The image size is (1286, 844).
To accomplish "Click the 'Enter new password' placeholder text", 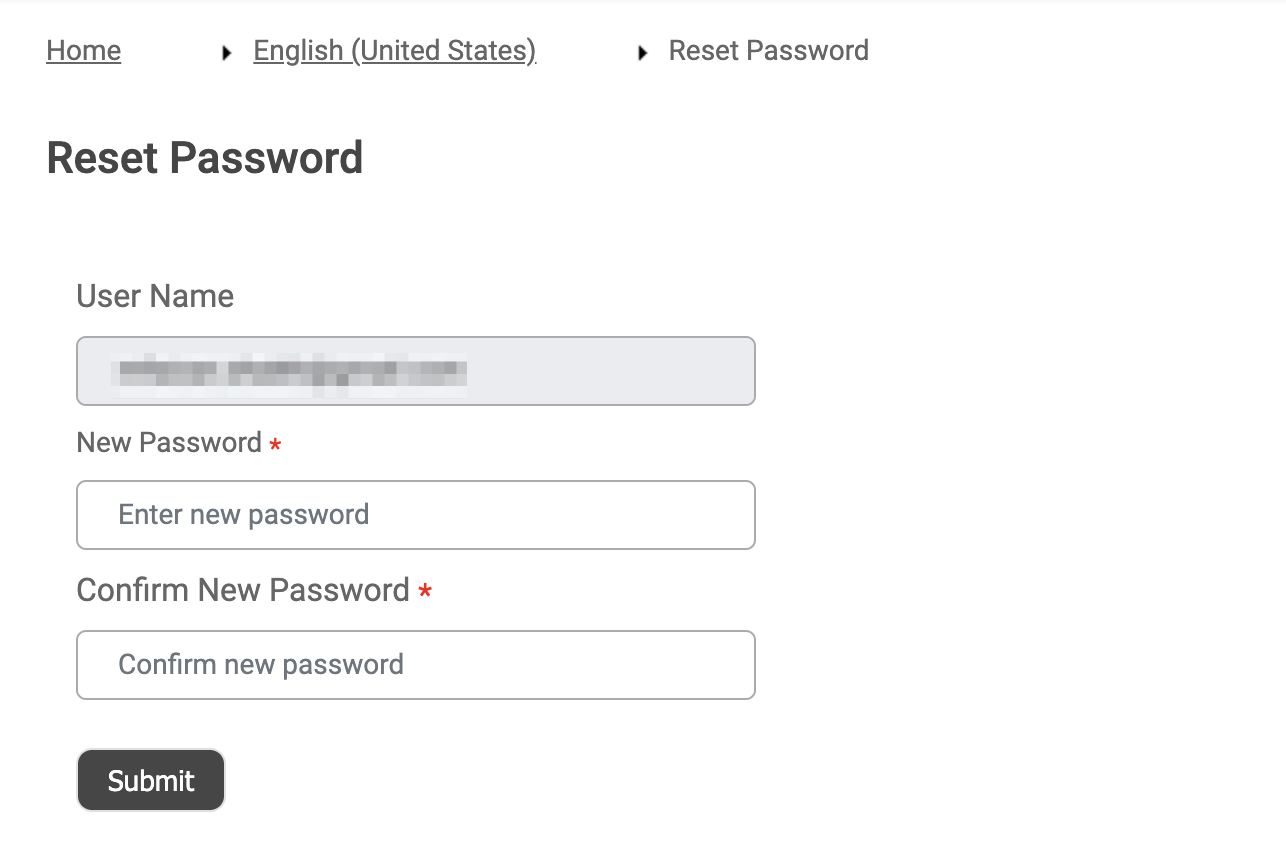I will 244,515.
